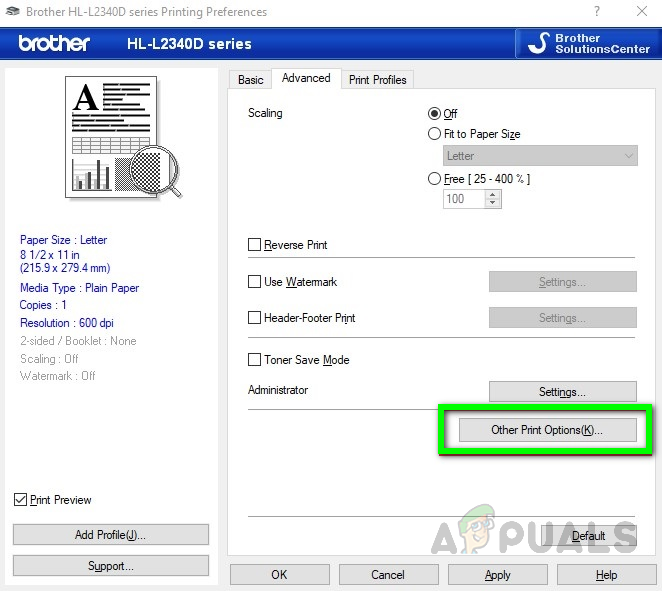Screen dimensions: 662x591
Task: Increase scaling percent with up arrow
Action: tap(493, 195)
